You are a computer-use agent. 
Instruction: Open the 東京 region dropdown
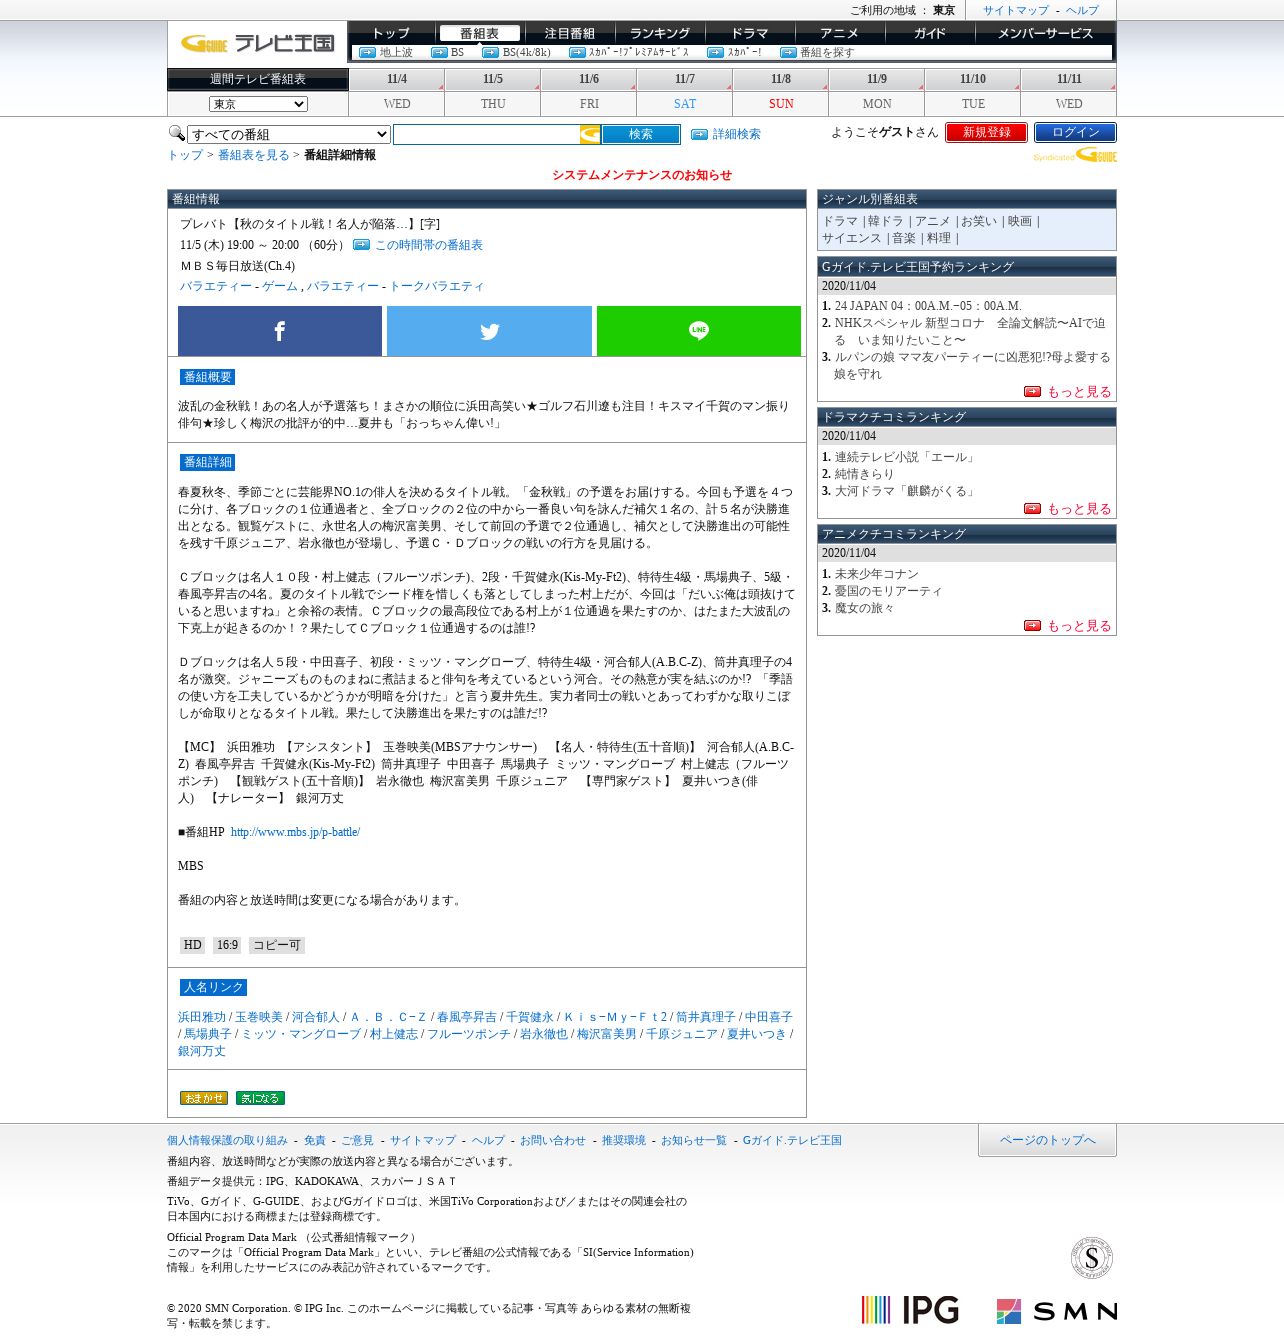[x=258, y=104]
